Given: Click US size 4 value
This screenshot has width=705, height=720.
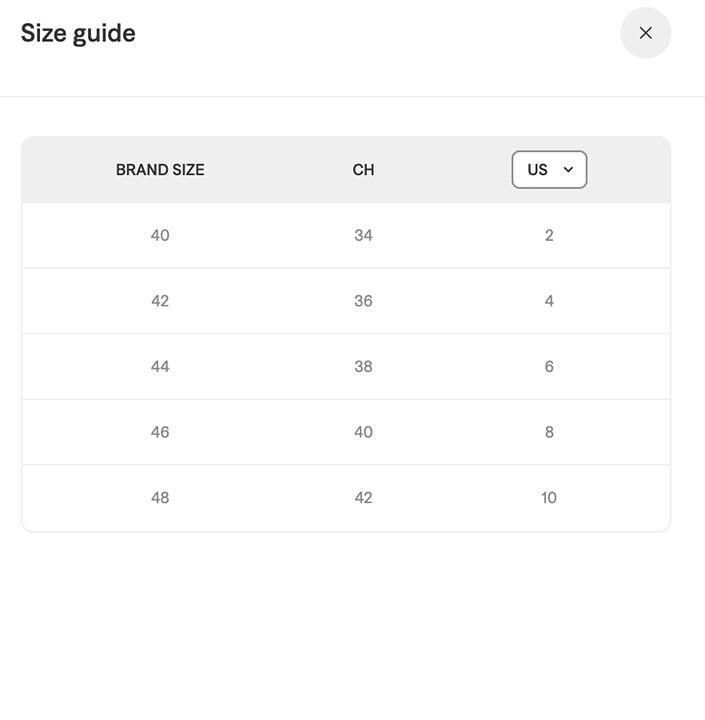Looking at the screenshot, I should pyautogui.click(x=549, y=301).
